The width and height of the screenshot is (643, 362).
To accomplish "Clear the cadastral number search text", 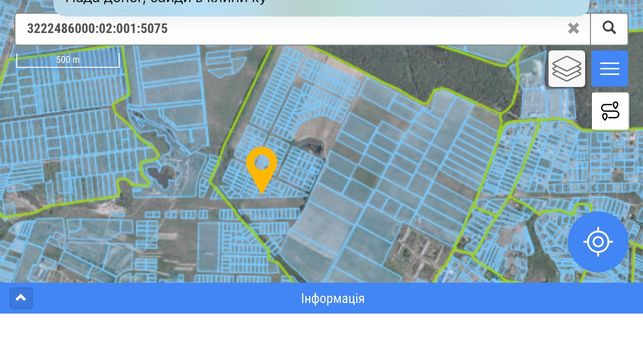I will (x=573, y=28).
